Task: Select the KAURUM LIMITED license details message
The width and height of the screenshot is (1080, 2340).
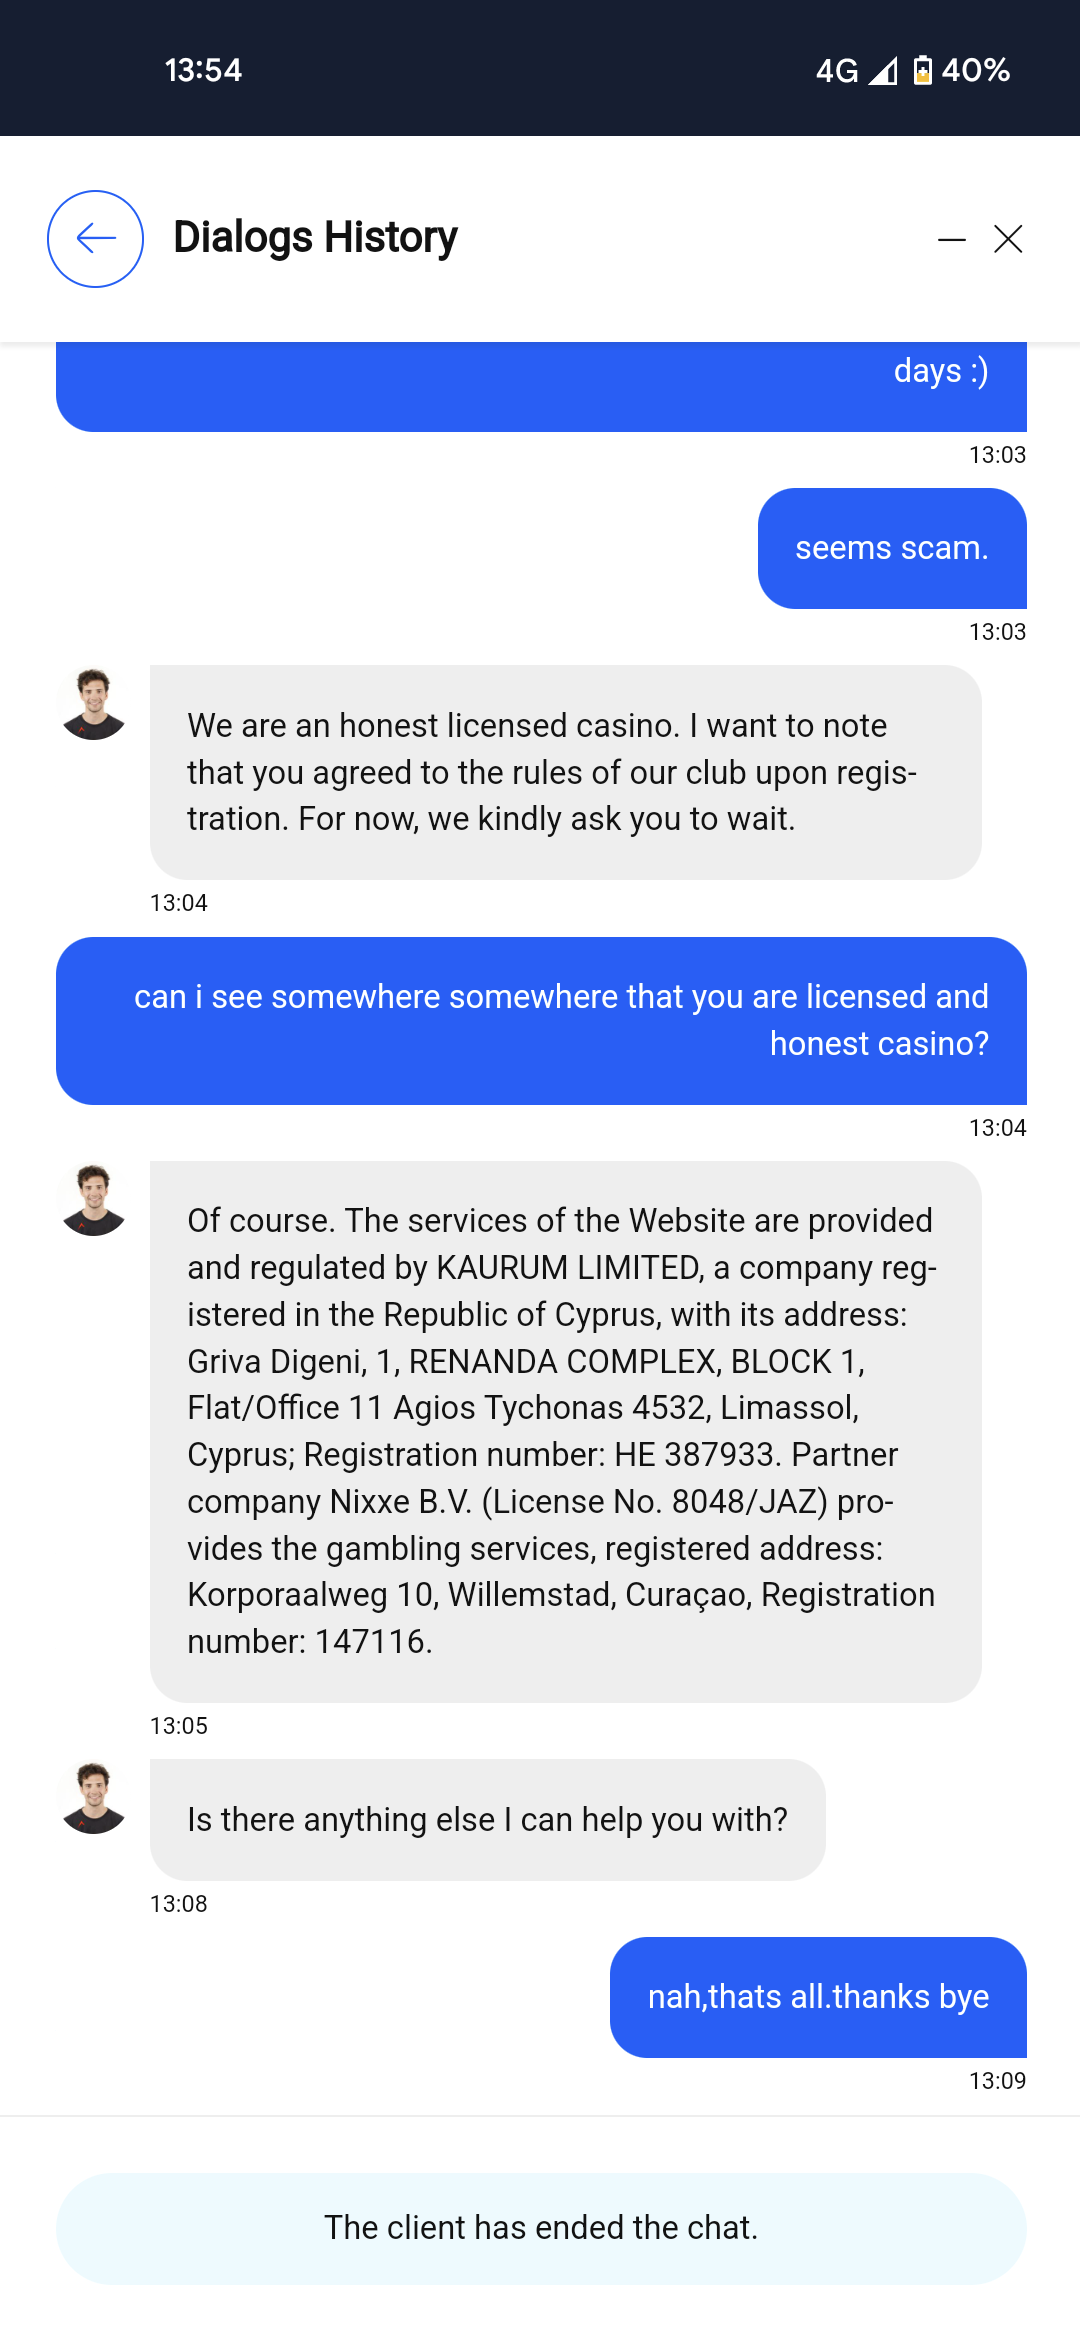Action: click(565, 1431)
